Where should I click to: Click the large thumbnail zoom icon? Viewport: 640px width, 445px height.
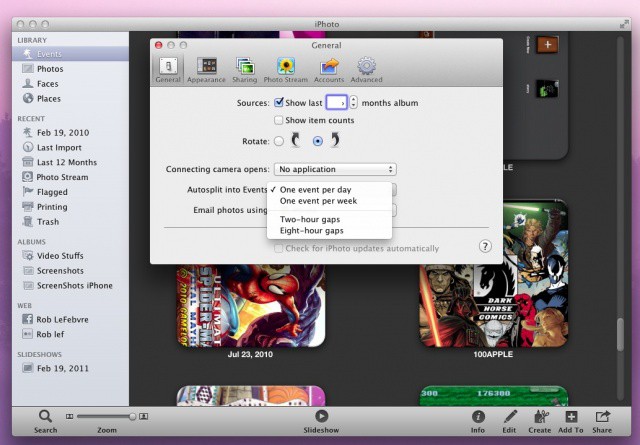coord(143,416)
